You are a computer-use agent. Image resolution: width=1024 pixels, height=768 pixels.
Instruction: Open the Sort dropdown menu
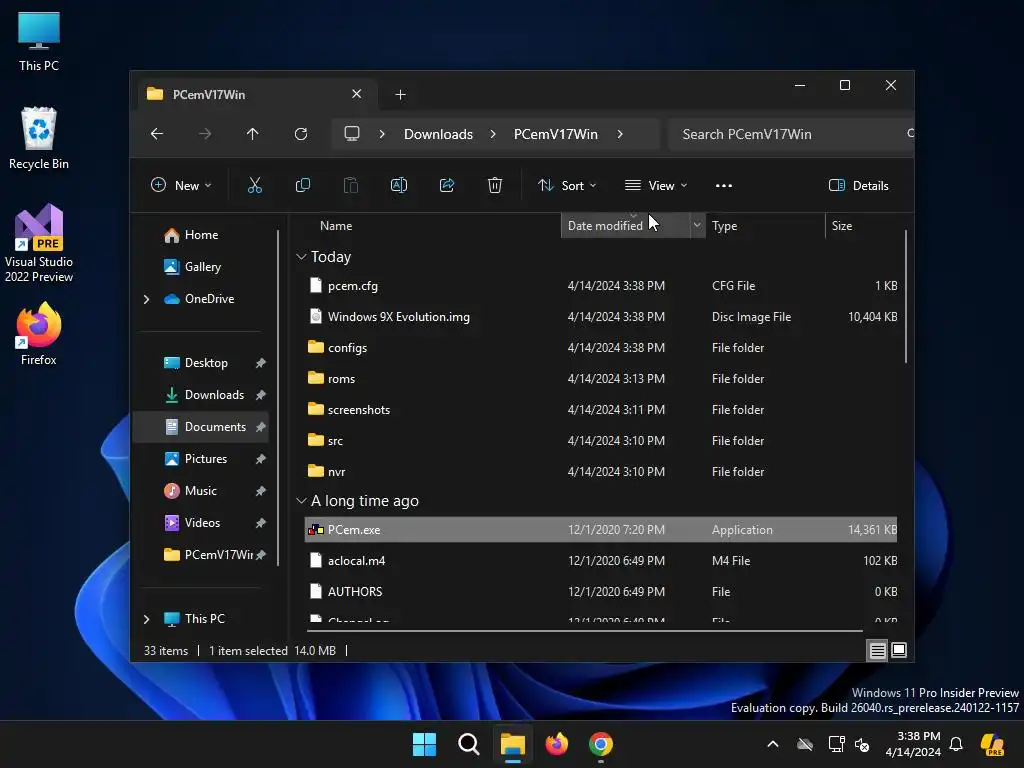point(567,185)
